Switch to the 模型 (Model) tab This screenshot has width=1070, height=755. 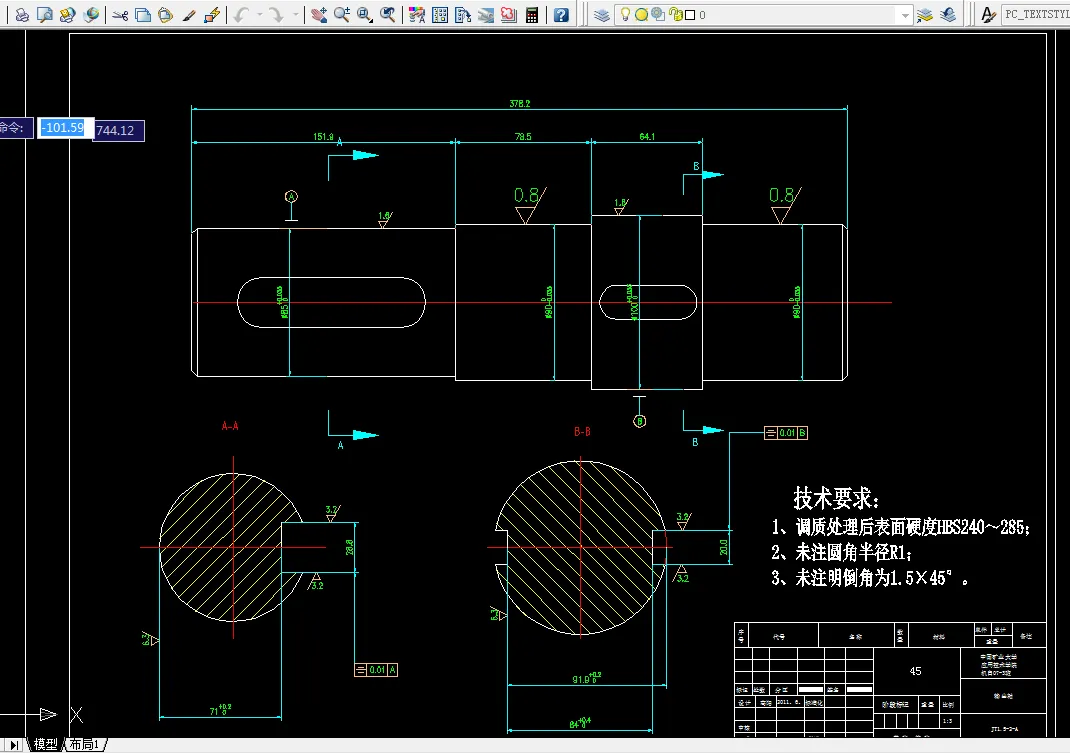point(46,744)
